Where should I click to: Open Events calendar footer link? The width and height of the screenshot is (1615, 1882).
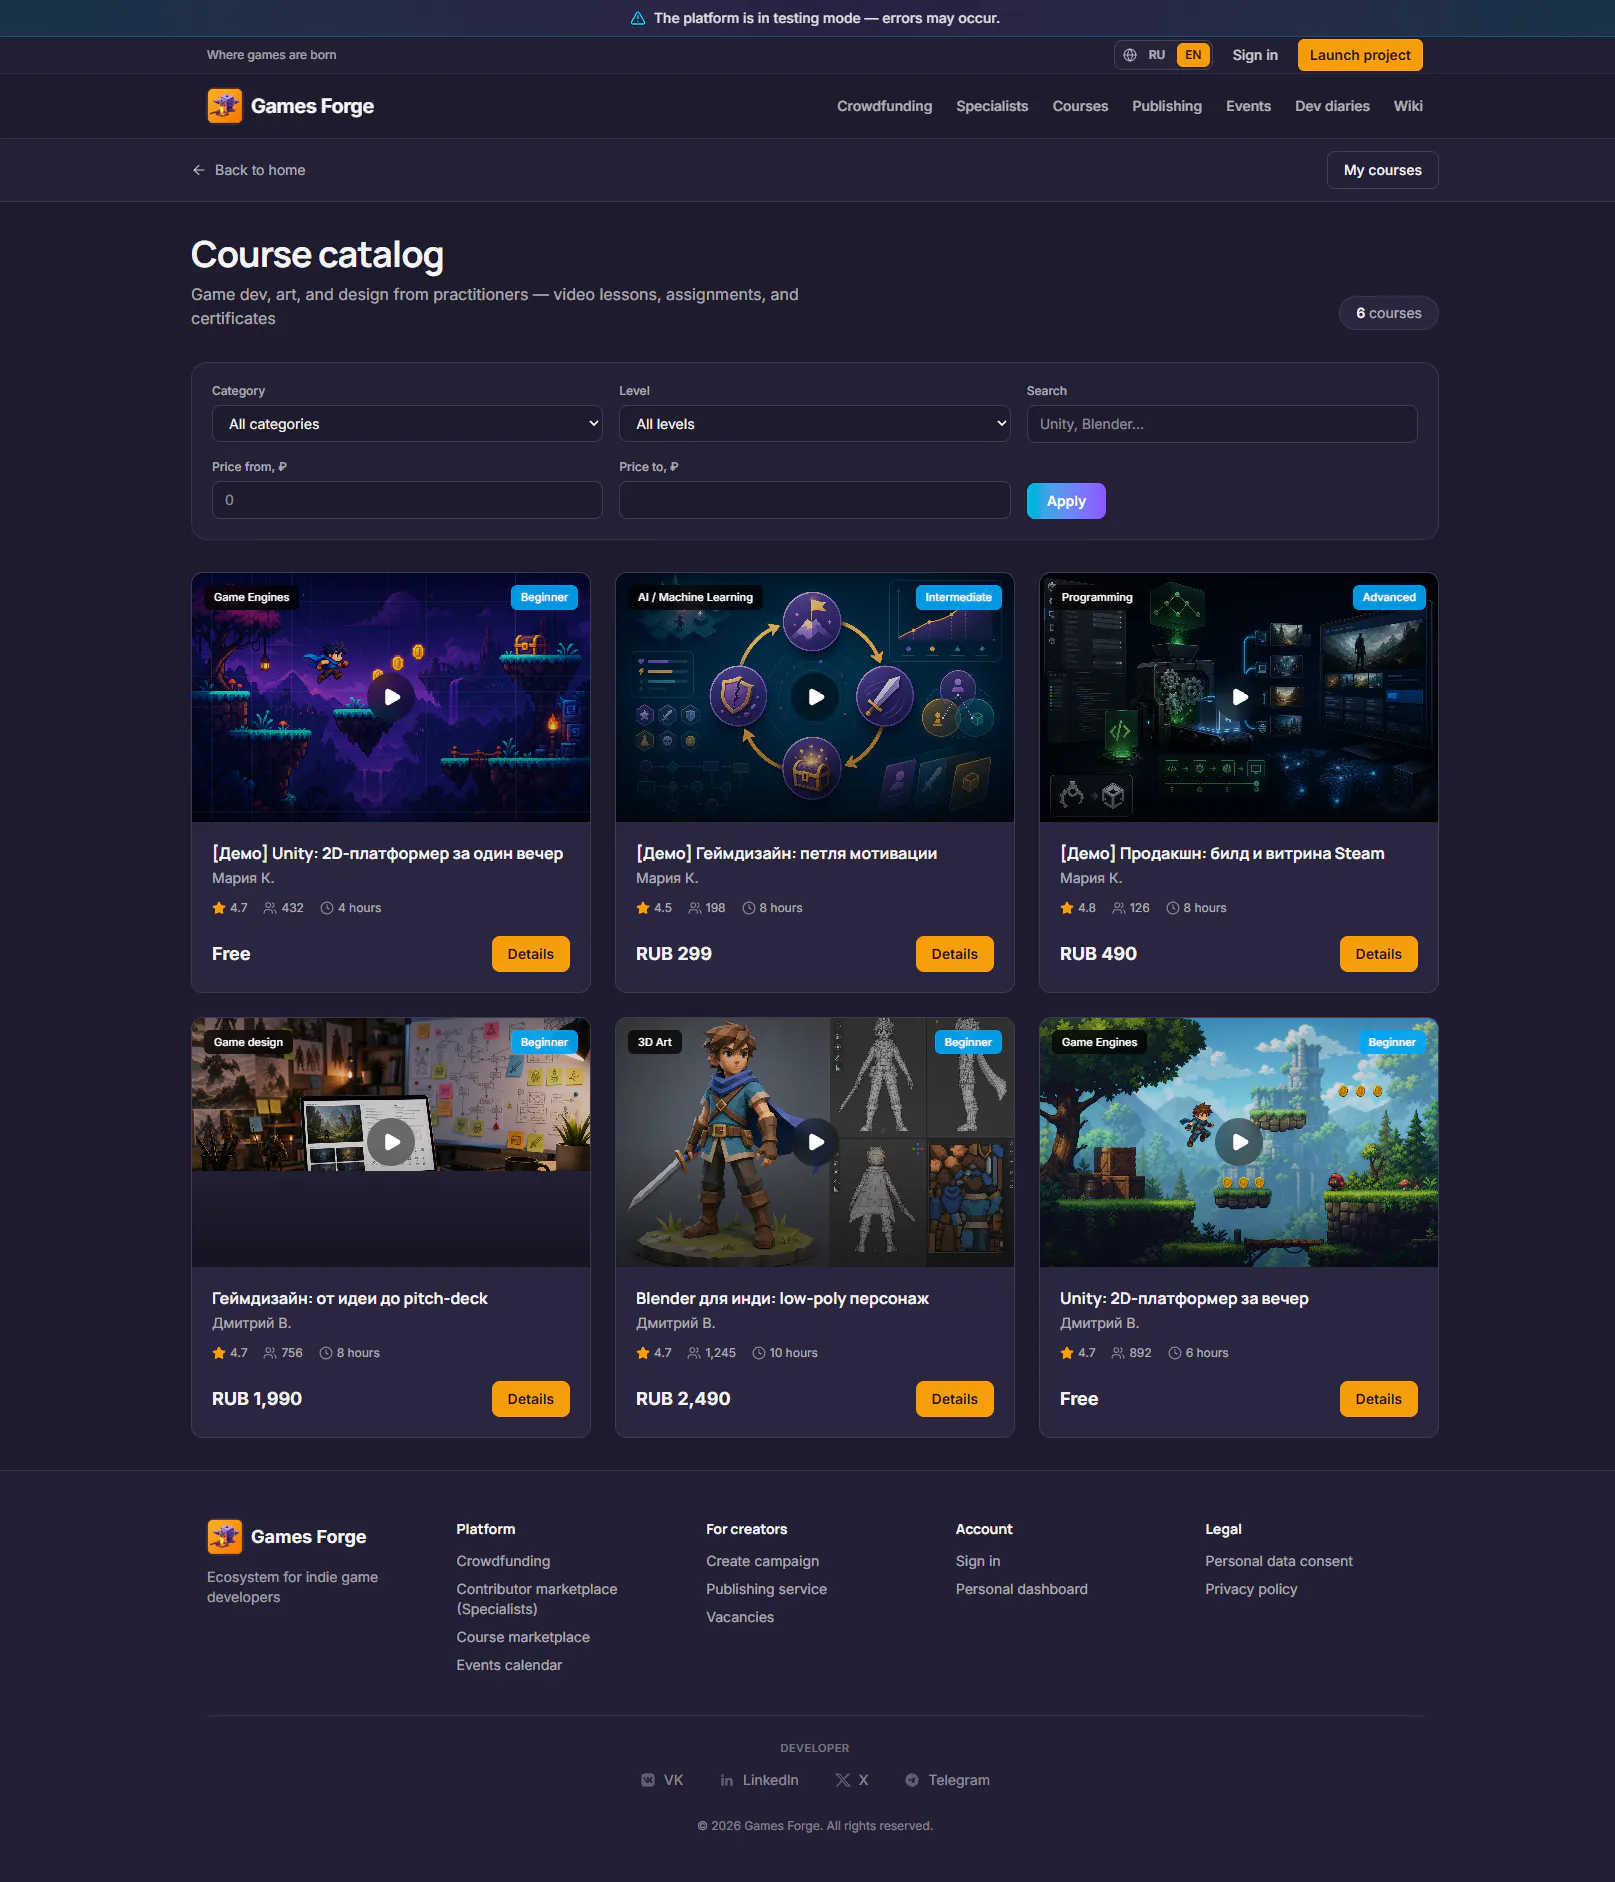(x=509, y=1665)
